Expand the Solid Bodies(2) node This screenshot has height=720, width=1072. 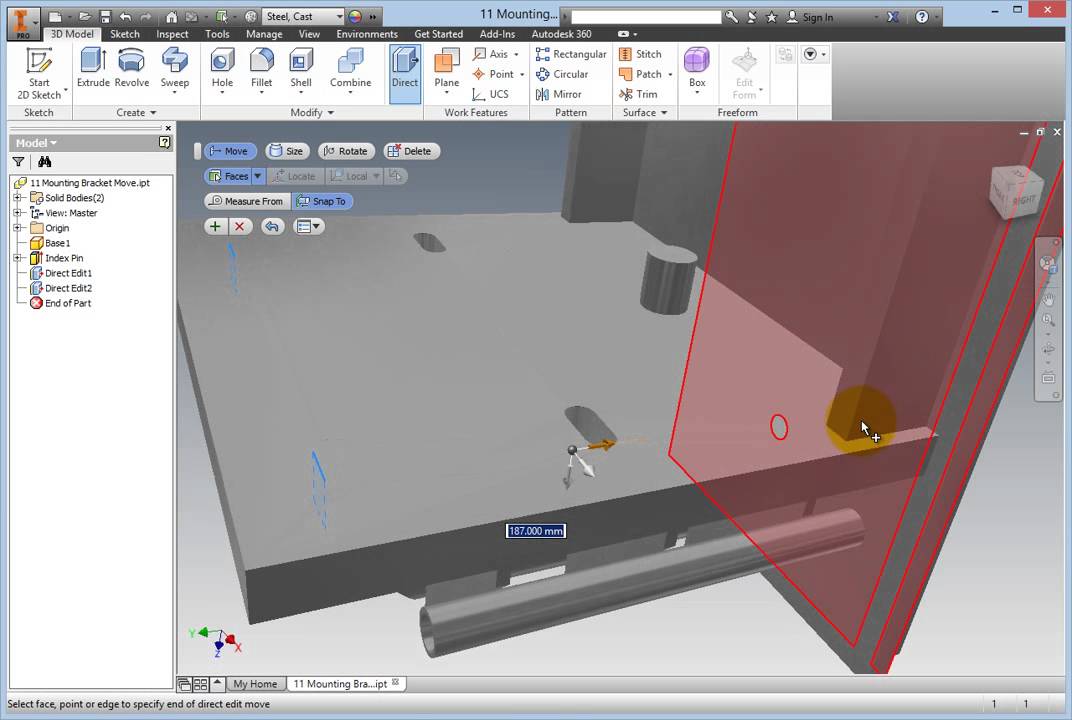click(x=17, y=198)
